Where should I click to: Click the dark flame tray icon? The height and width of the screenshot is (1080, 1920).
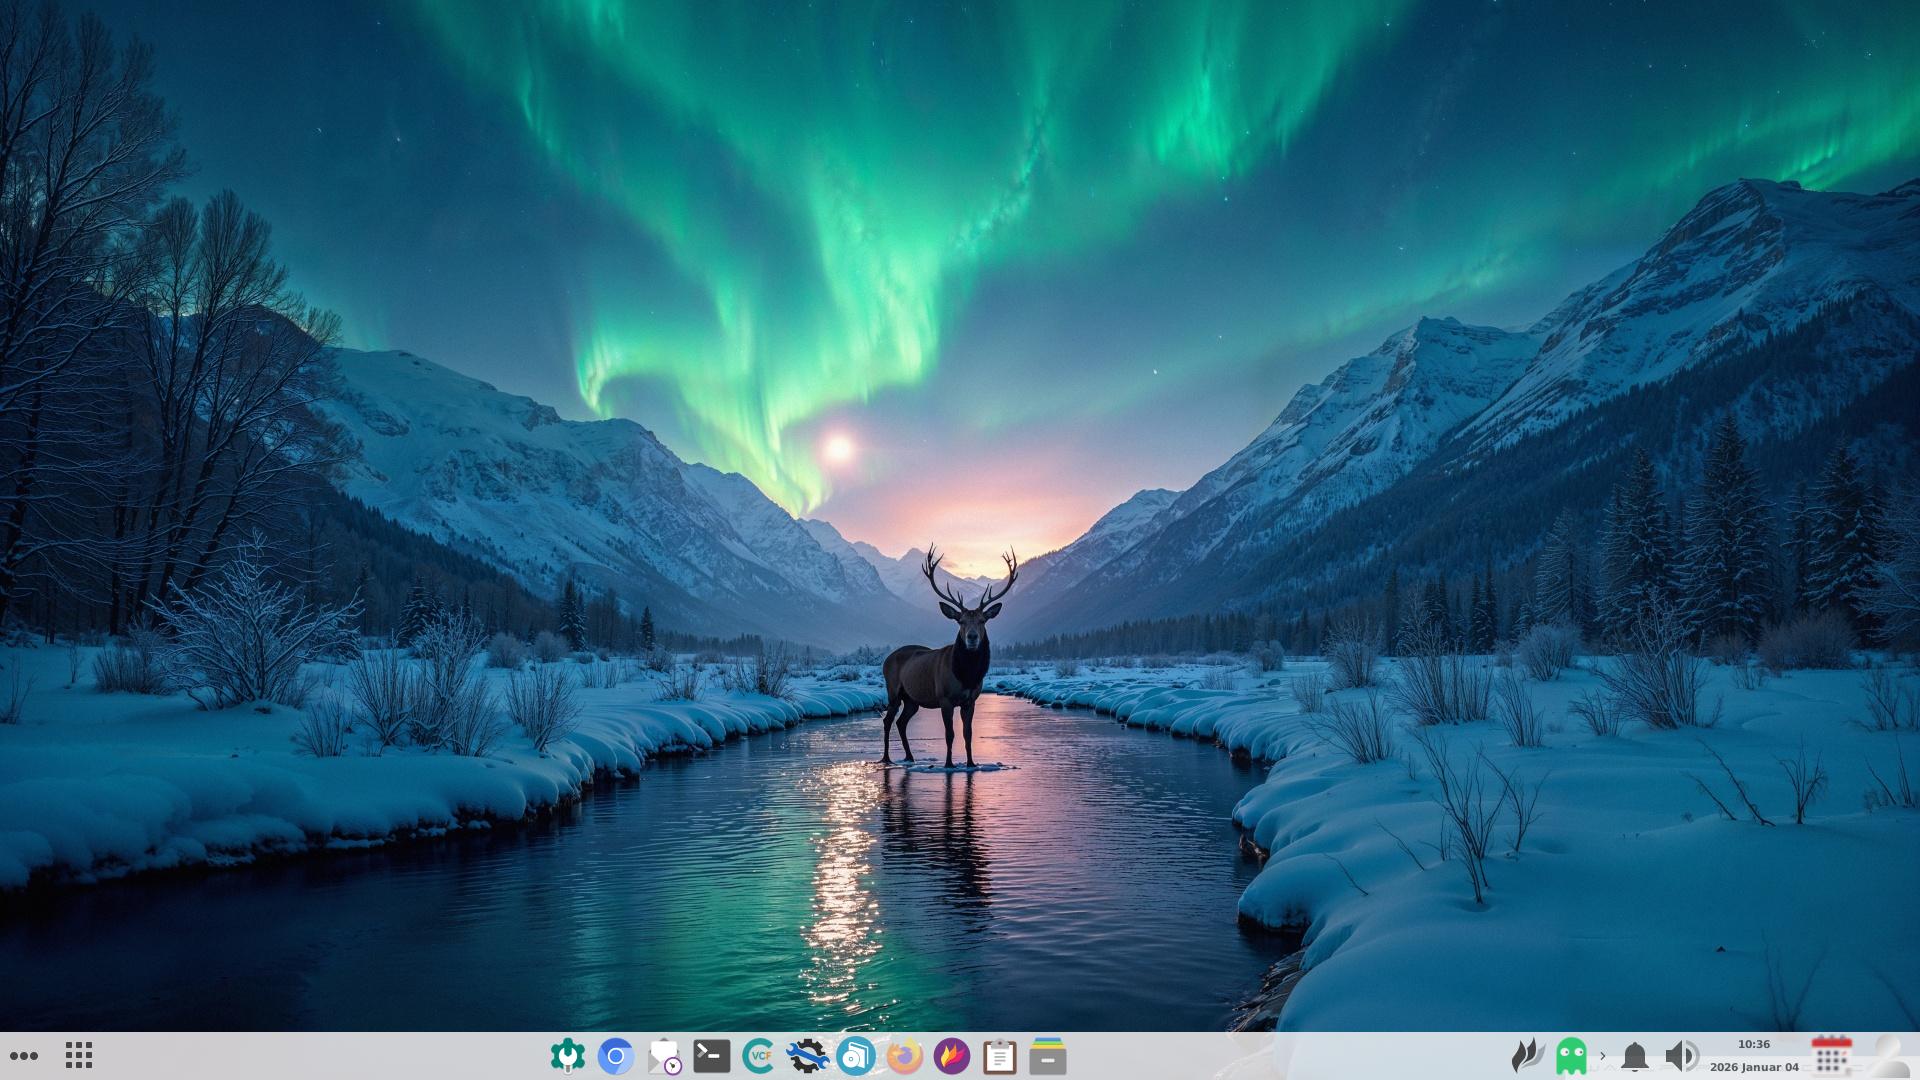1527,1056
